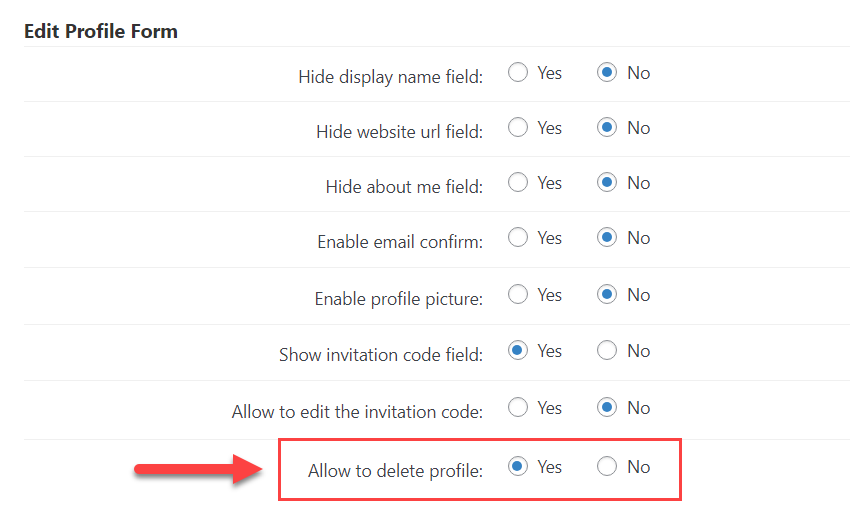Click the Edit Profile Form heading
Image resolution: width=850 pixels, height=510 pixels.
tap(101, 31)
